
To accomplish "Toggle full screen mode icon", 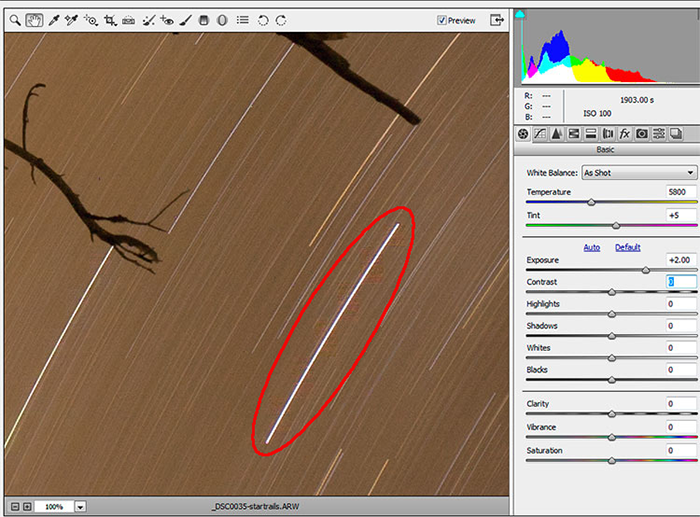I will click(496, 20).
